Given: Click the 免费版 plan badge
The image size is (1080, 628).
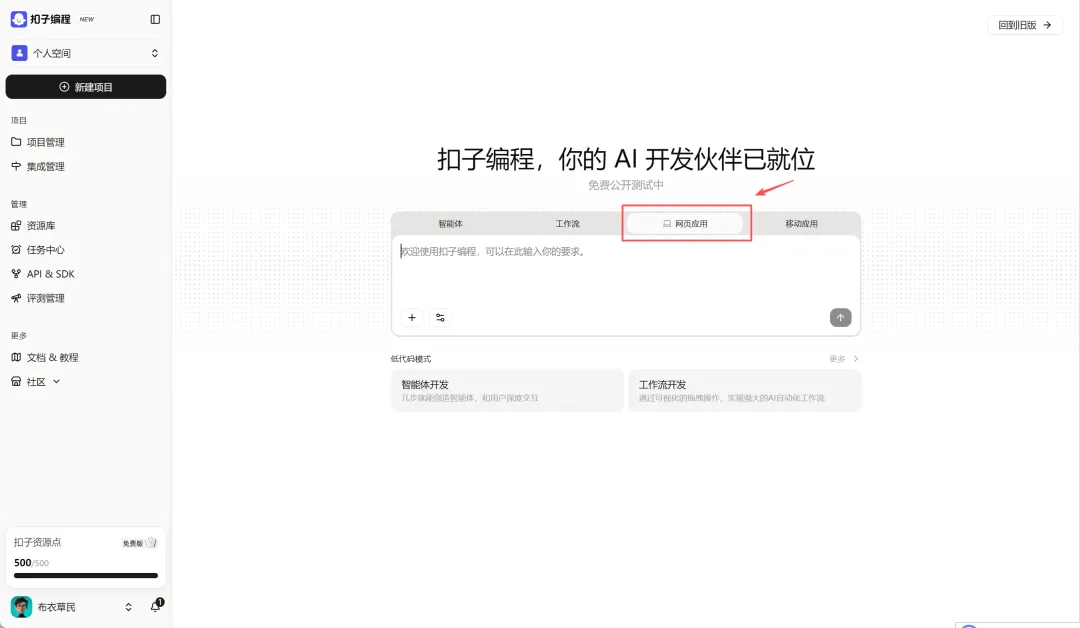Looking at the screenshot, I should point(140,543).
